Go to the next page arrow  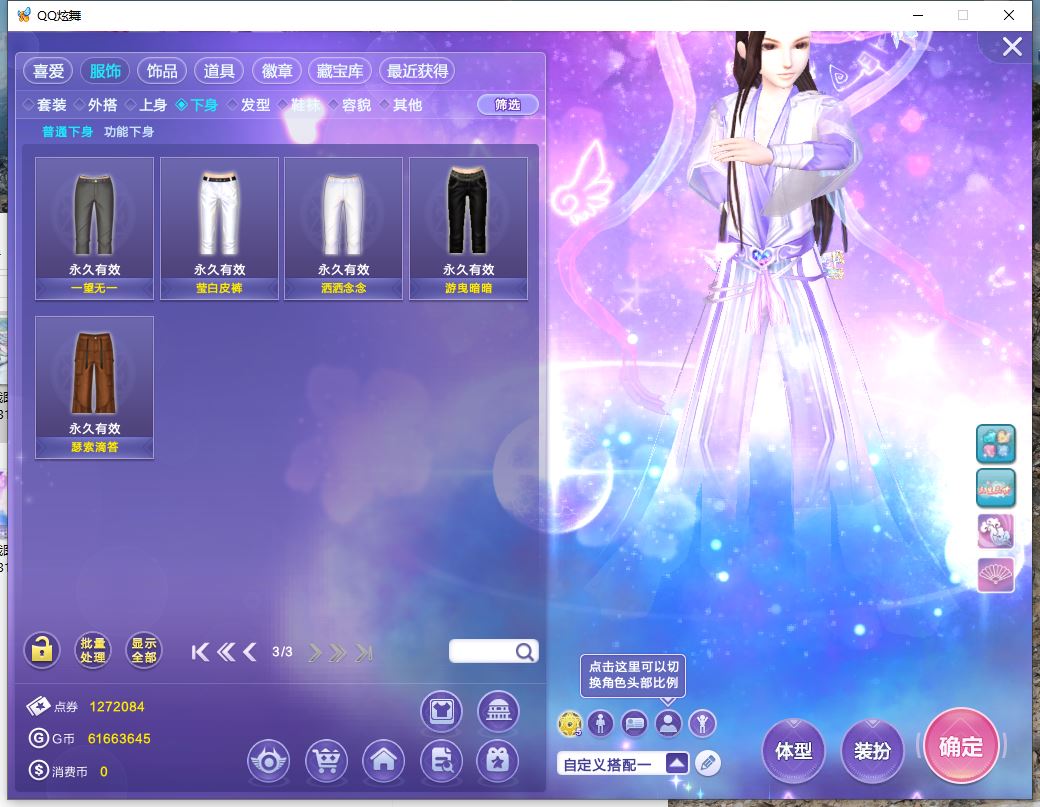point(314,653)
